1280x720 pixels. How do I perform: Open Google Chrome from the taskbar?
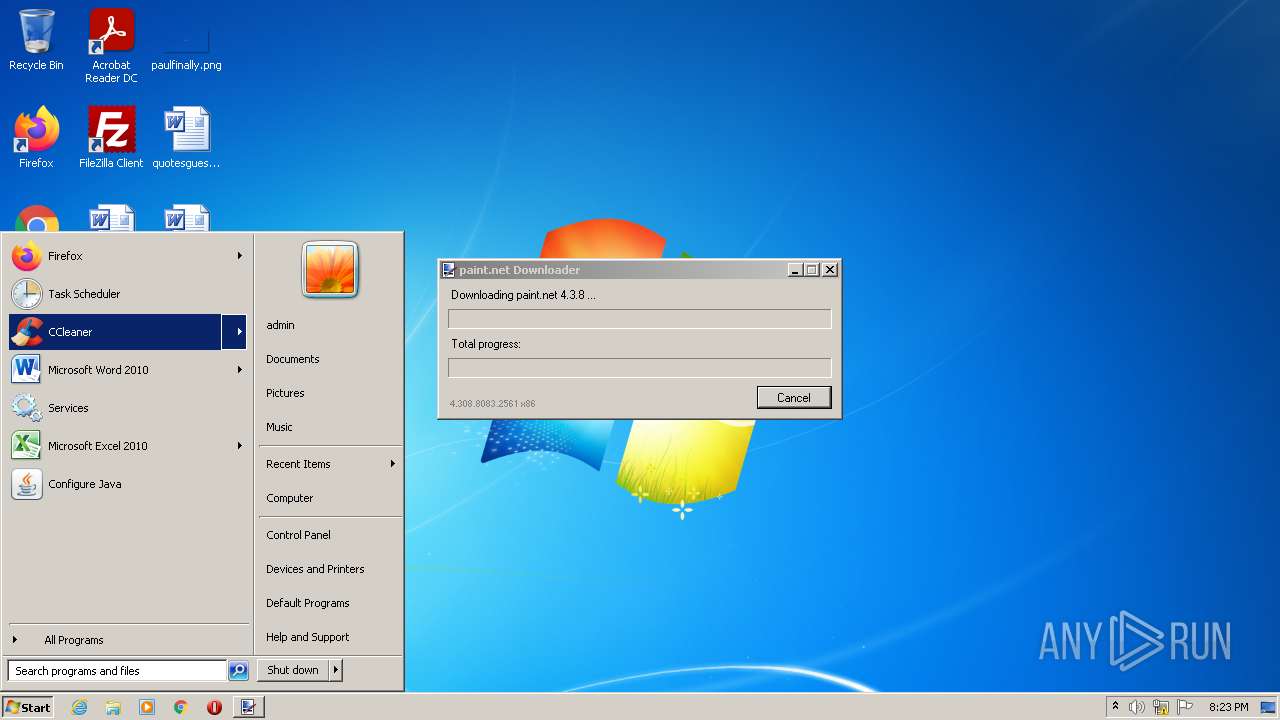pyautogui.click(x=181, y=707)
